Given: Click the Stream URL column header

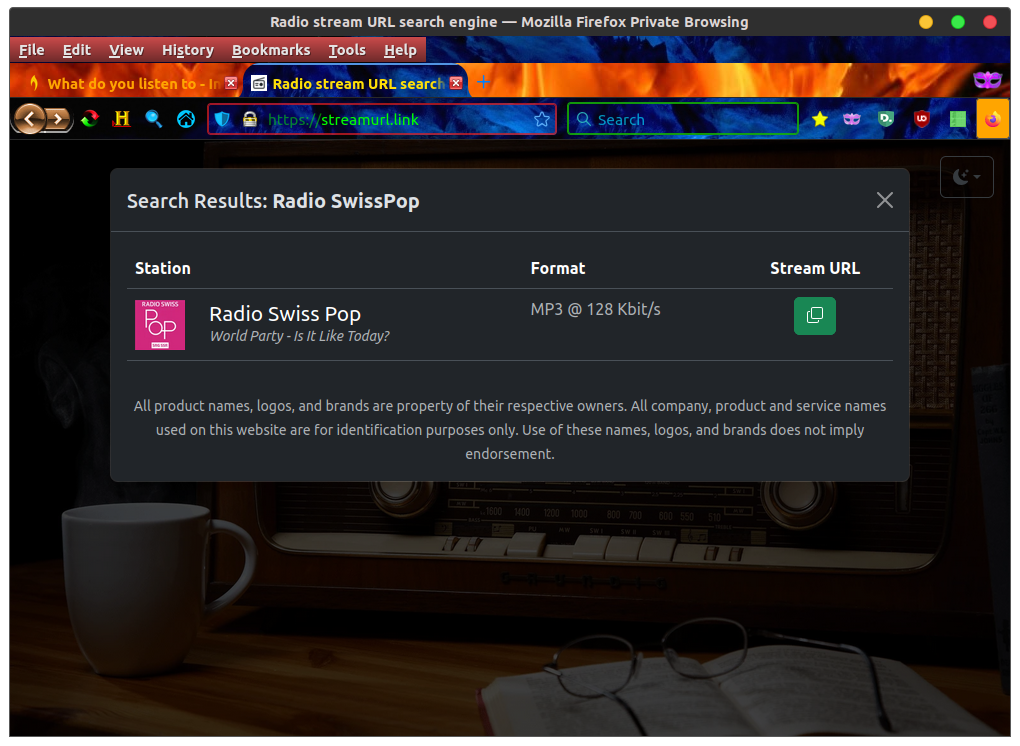Looking at the screenshot, I should click(x=814, y=268).
